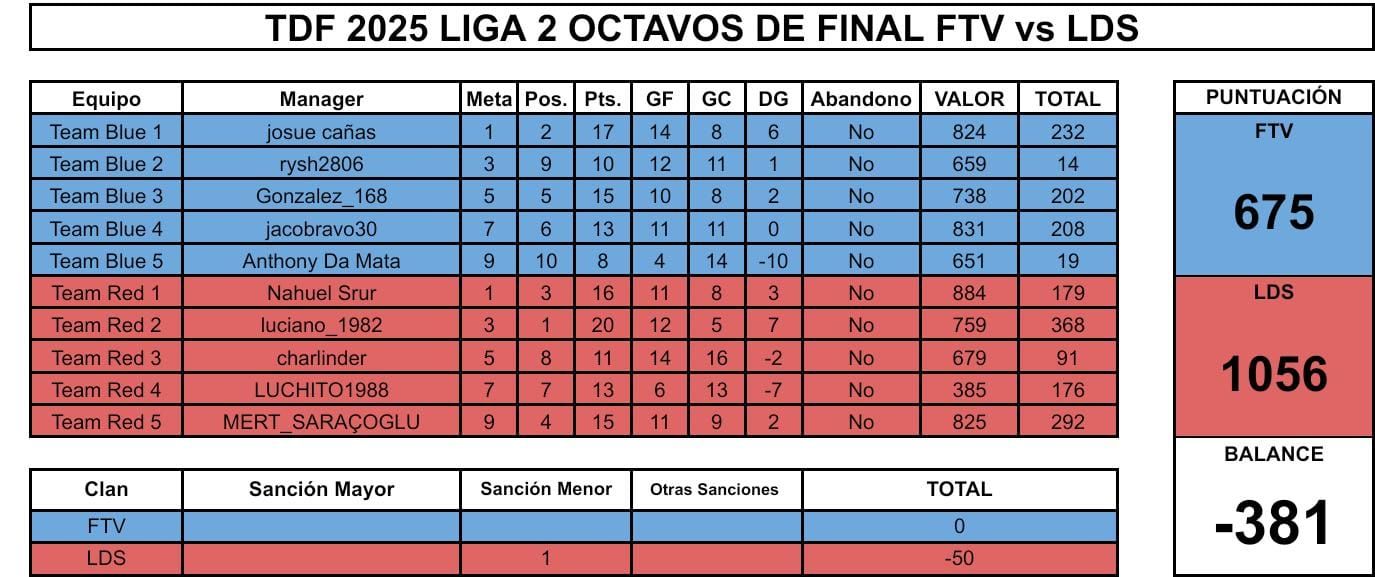Click the luciano_1982 manager cell
The image size is (1375, 577).
point(321,325)
